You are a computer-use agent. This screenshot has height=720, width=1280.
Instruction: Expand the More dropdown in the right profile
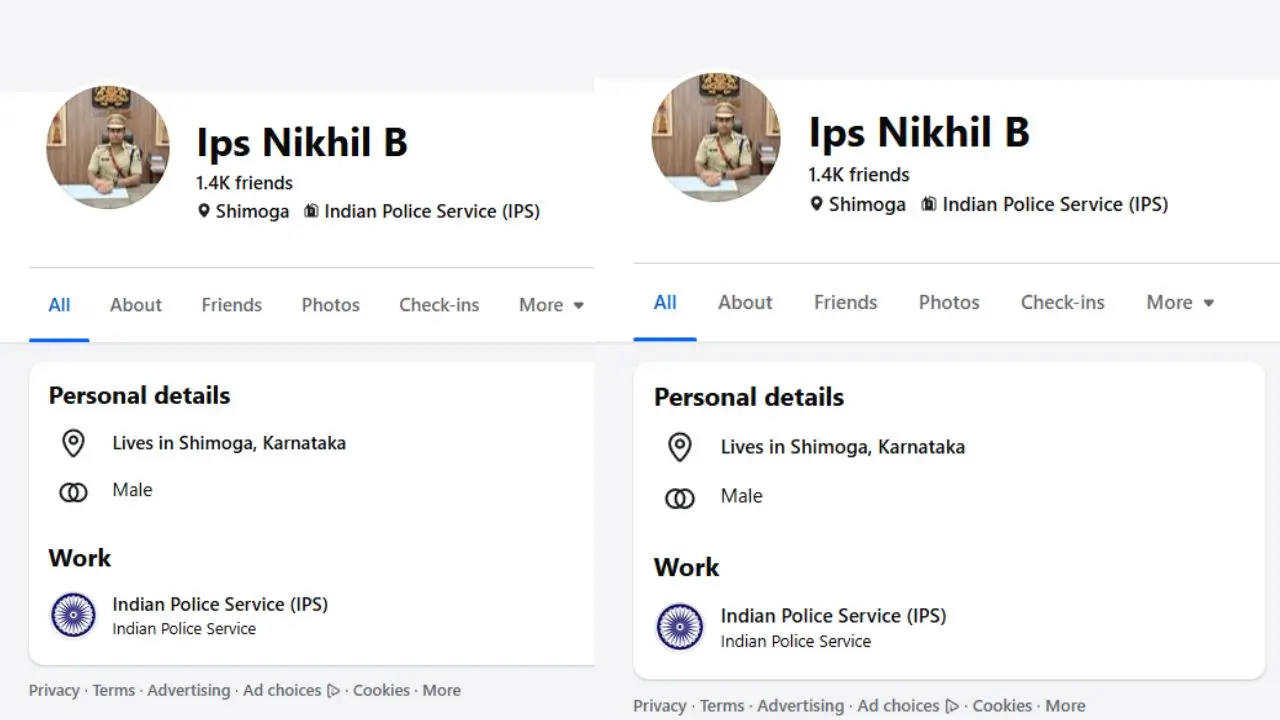tap(1180, 302)
